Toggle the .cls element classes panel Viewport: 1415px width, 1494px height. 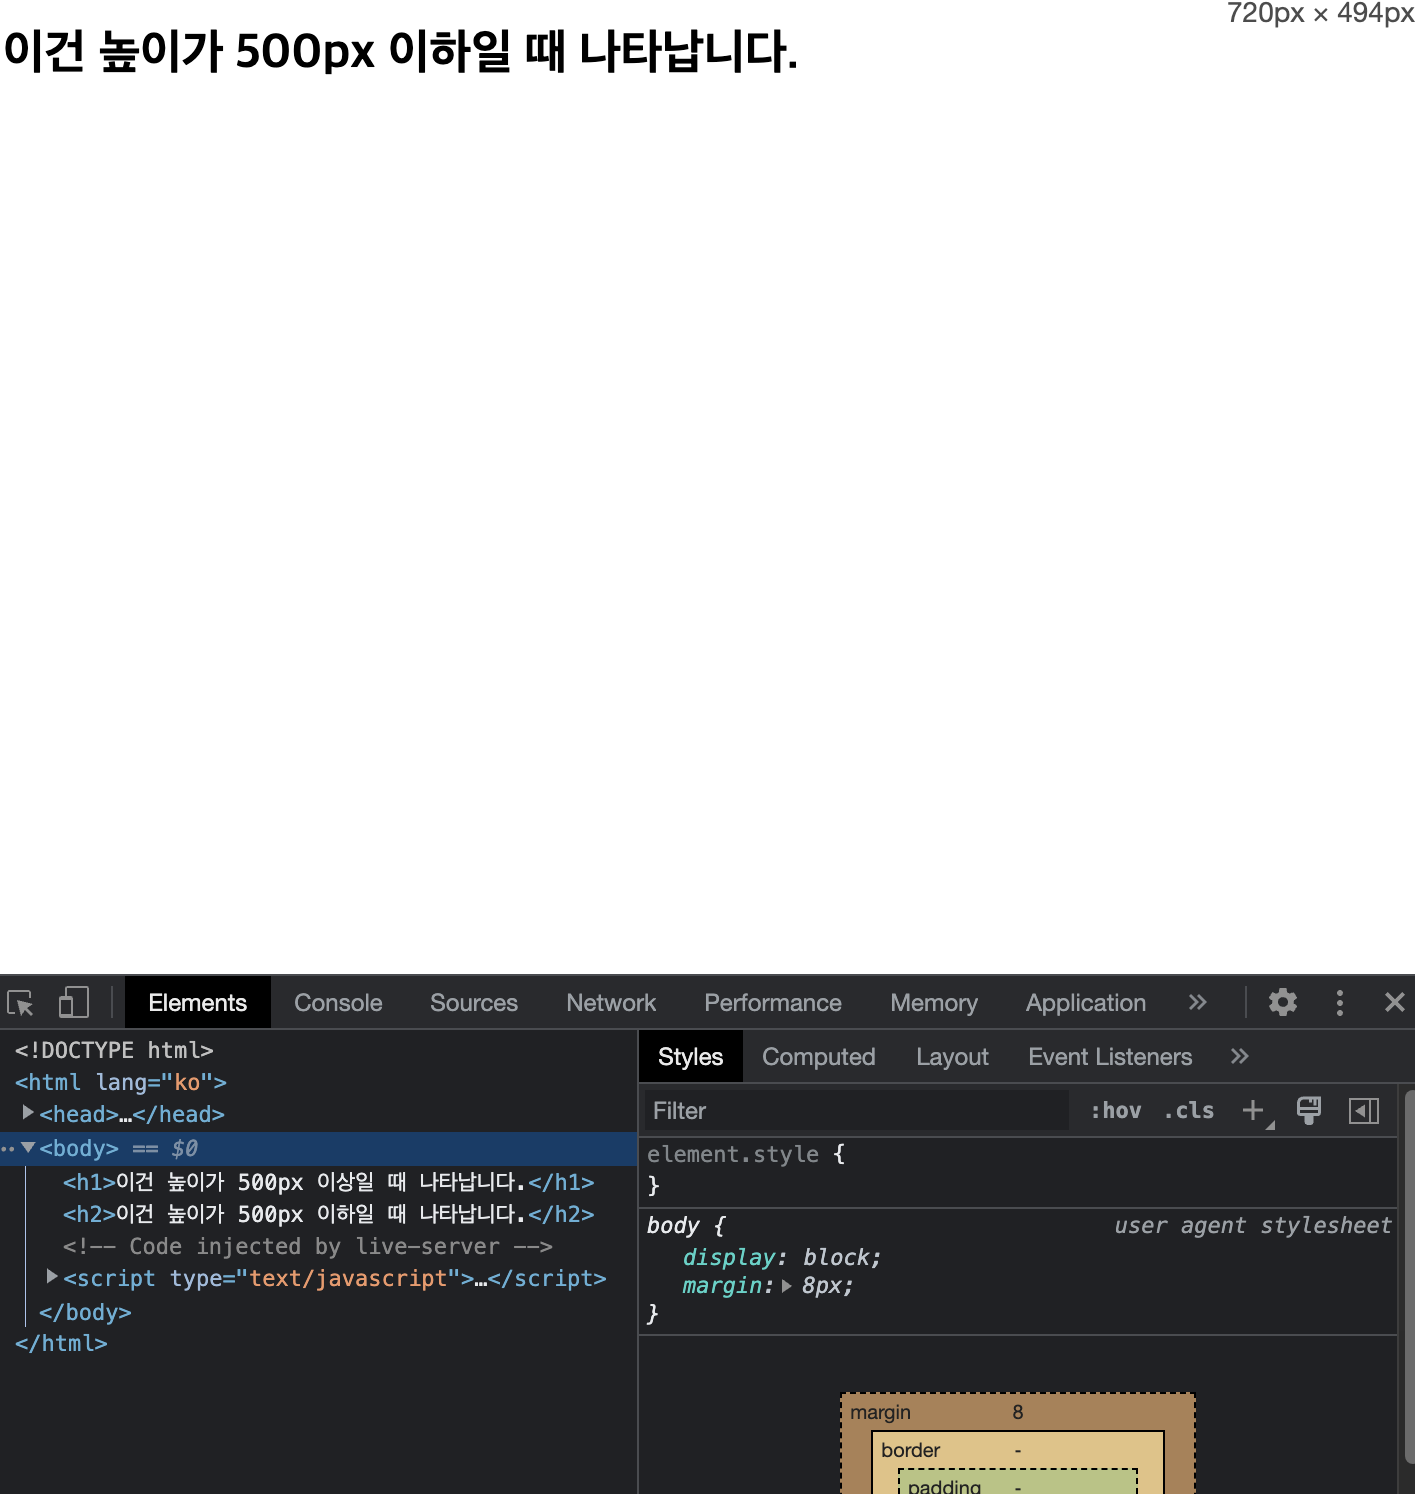pyautogui.click(x=1189, y=1111)
